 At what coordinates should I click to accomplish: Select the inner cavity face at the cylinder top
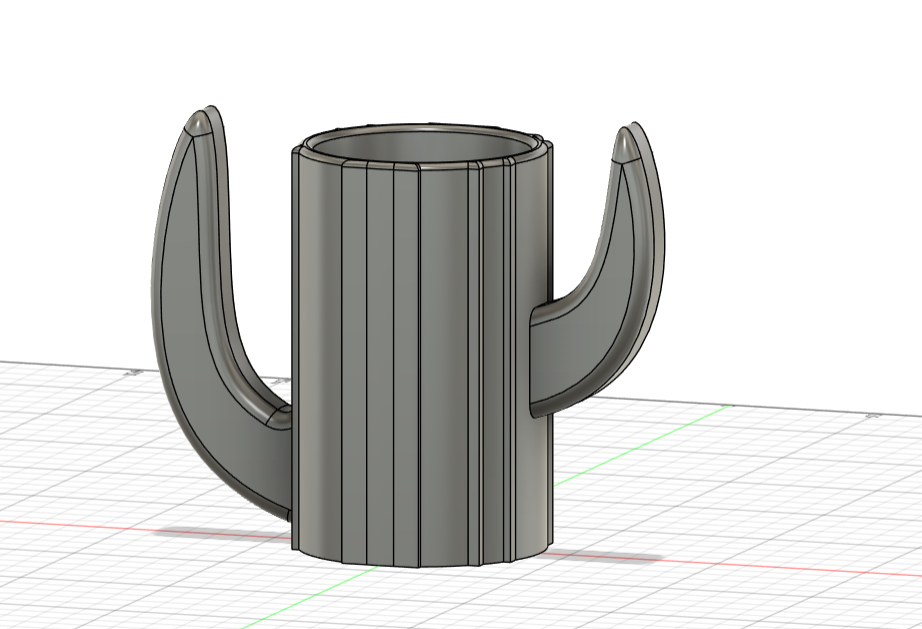[421, 146]
